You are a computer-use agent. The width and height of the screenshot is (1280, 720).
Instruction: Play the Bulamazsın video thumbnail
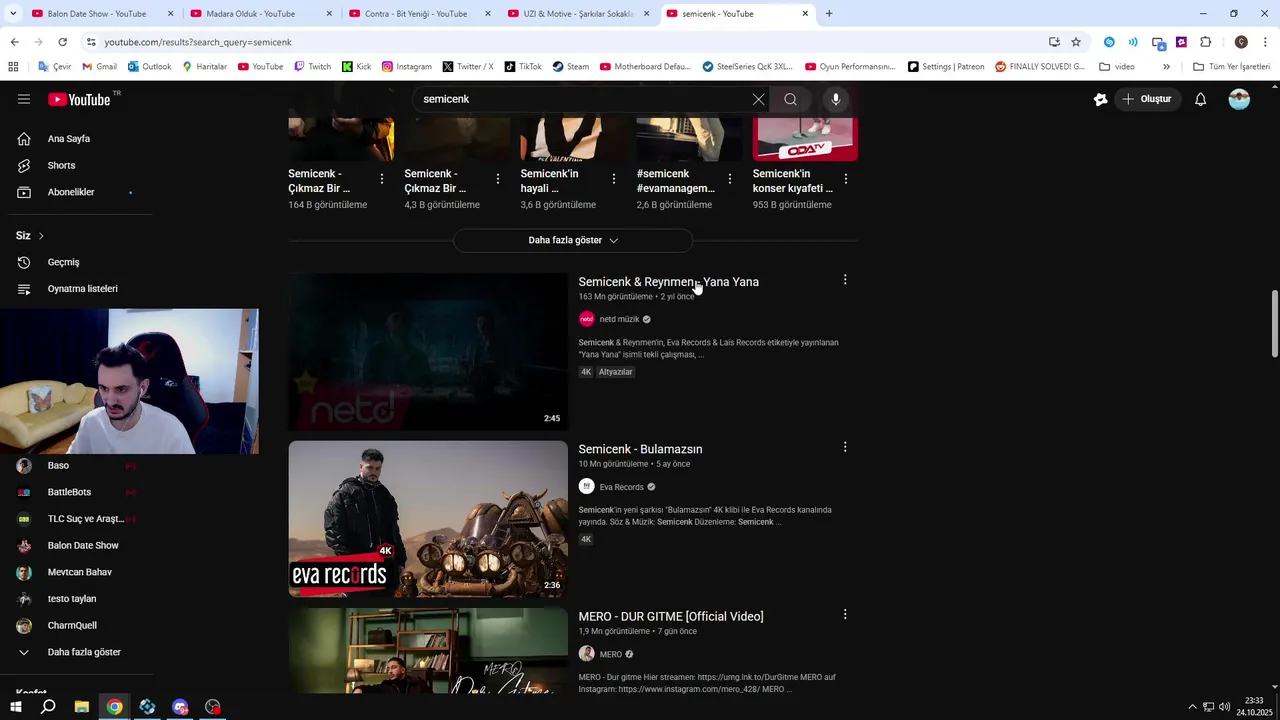coord(428,519)
